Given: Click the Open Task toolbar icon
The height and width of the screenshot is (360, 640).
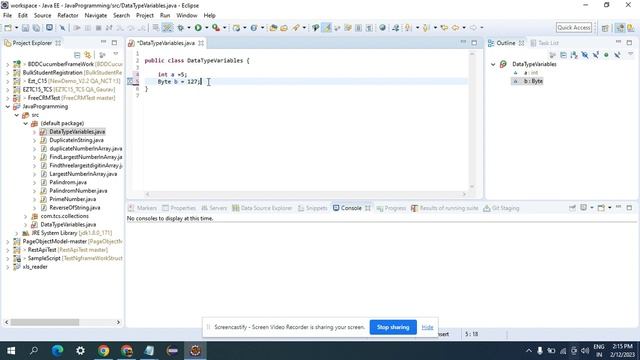Looking at the screenshot, I should coord(284,28).
